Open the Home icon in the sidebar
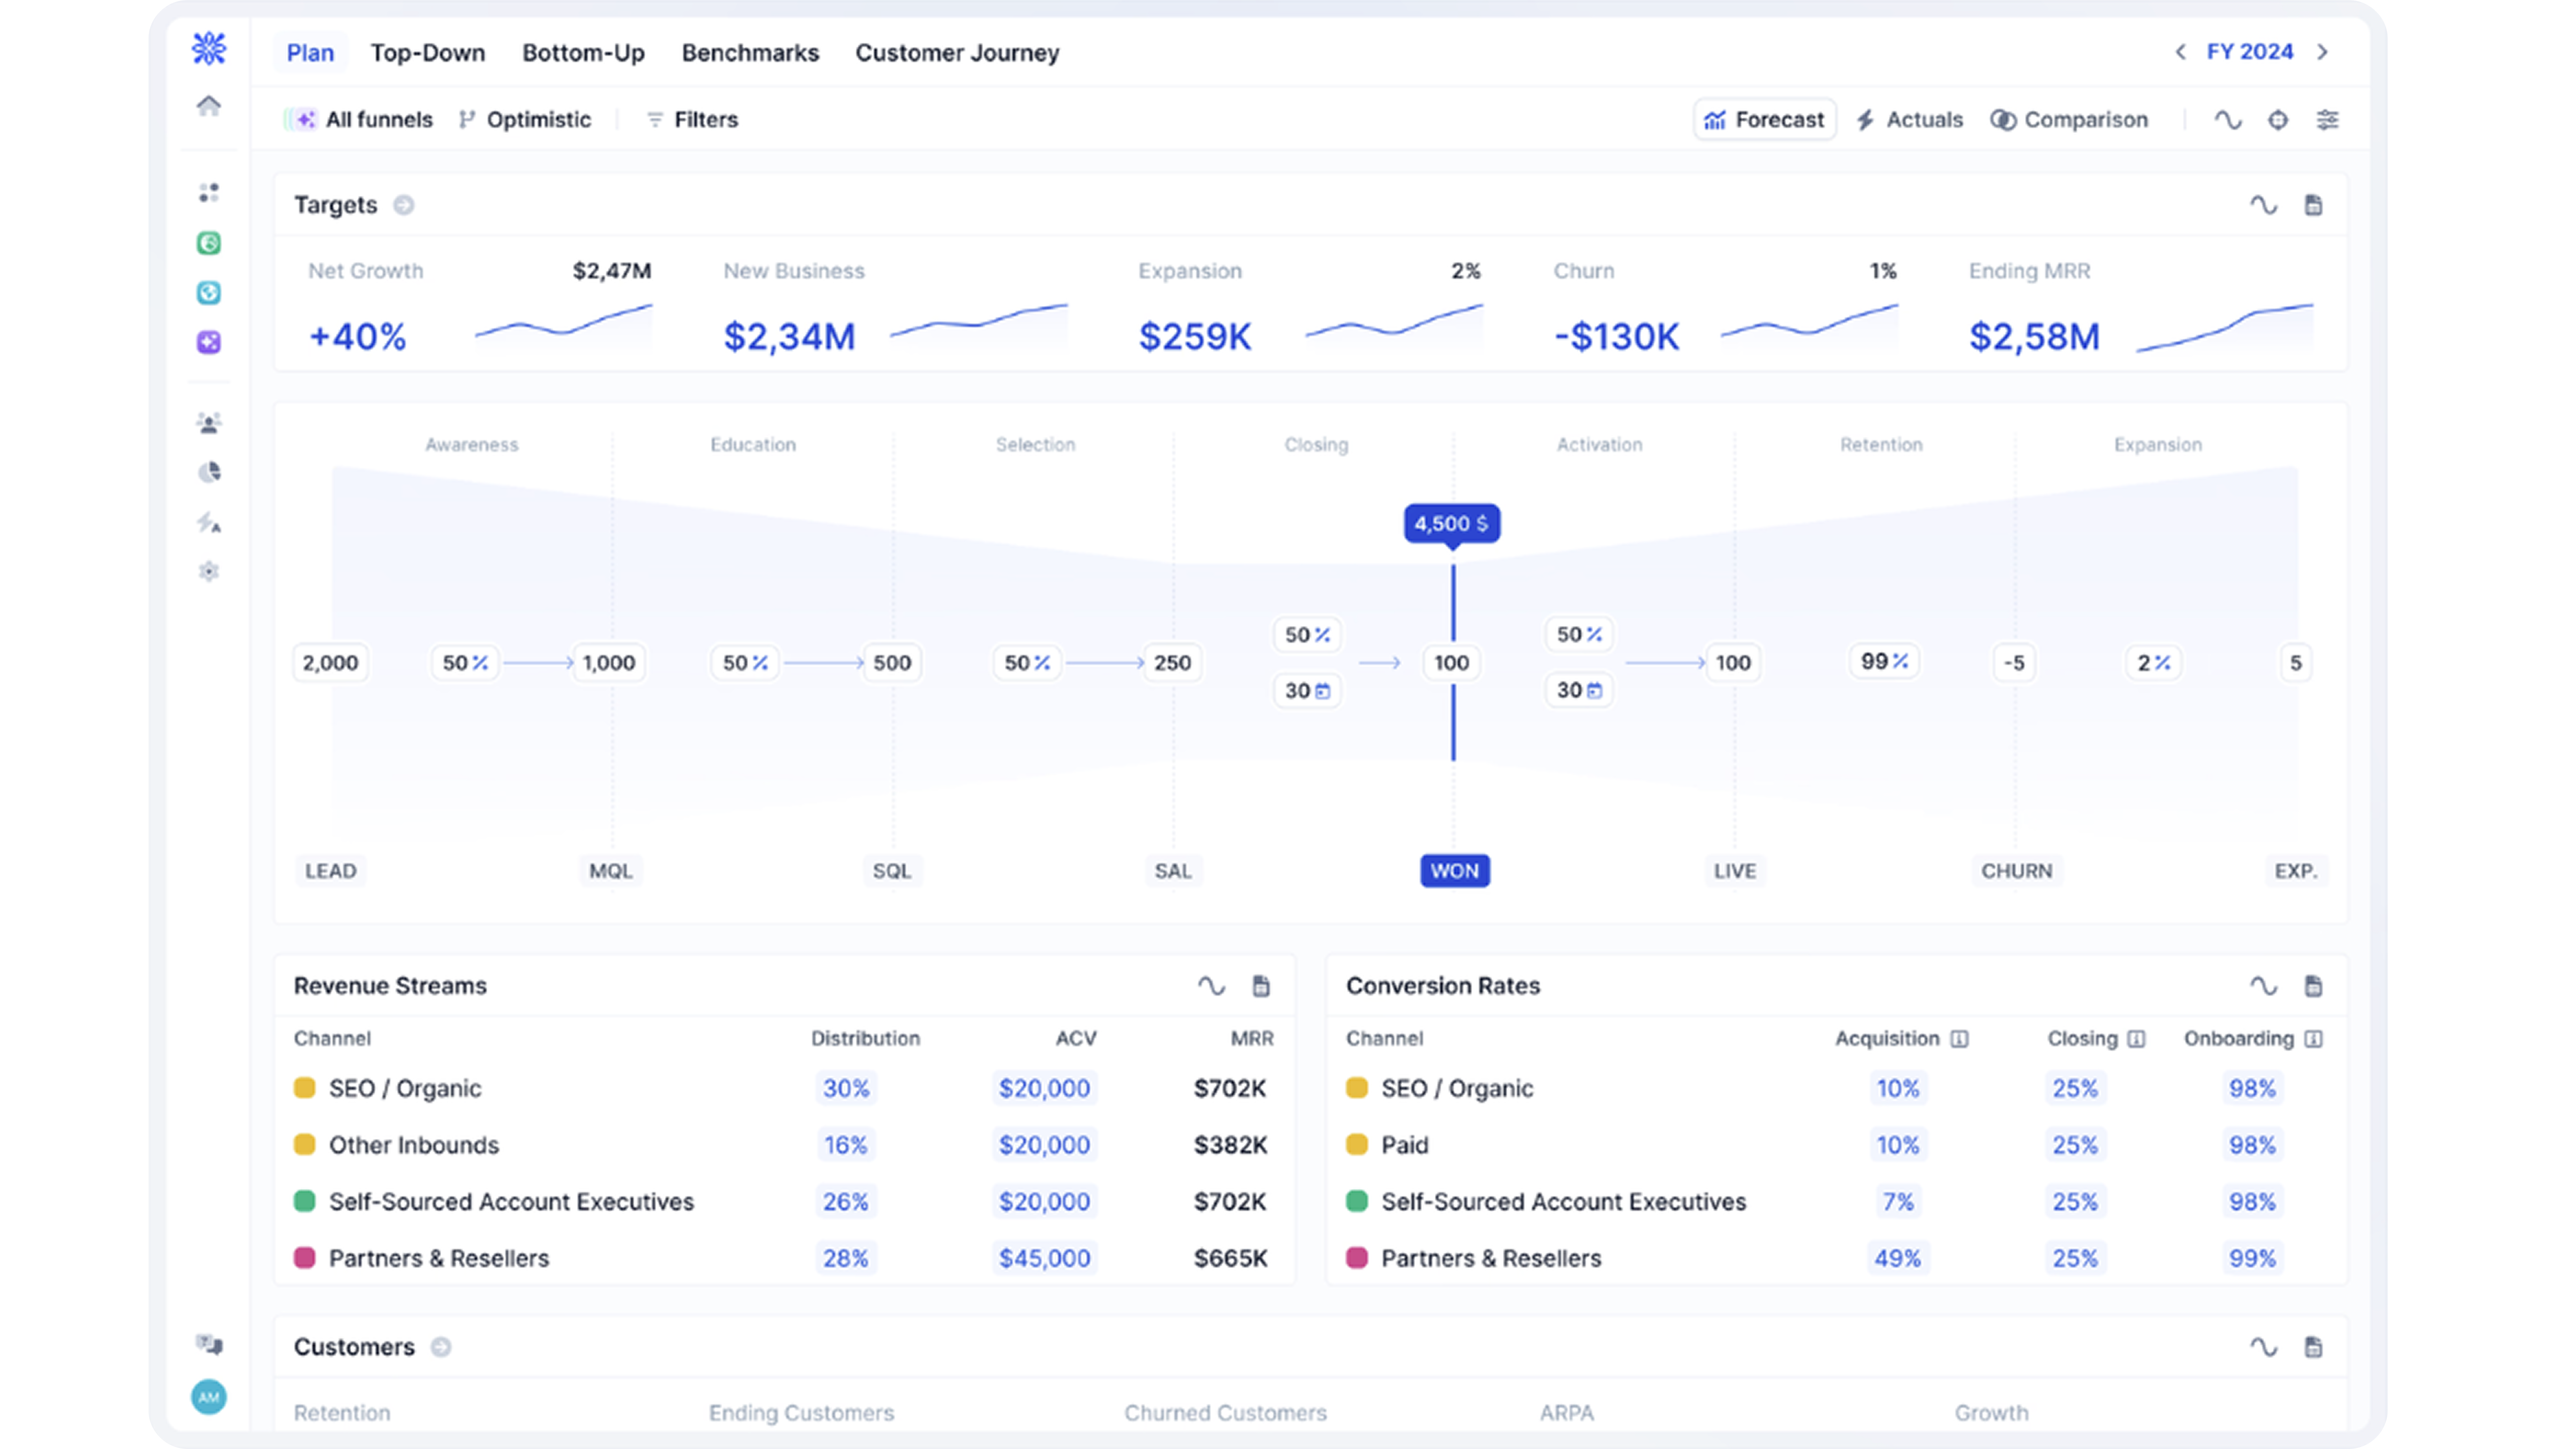Screen dimensions: 2576x1449 [x=209, y=105]
